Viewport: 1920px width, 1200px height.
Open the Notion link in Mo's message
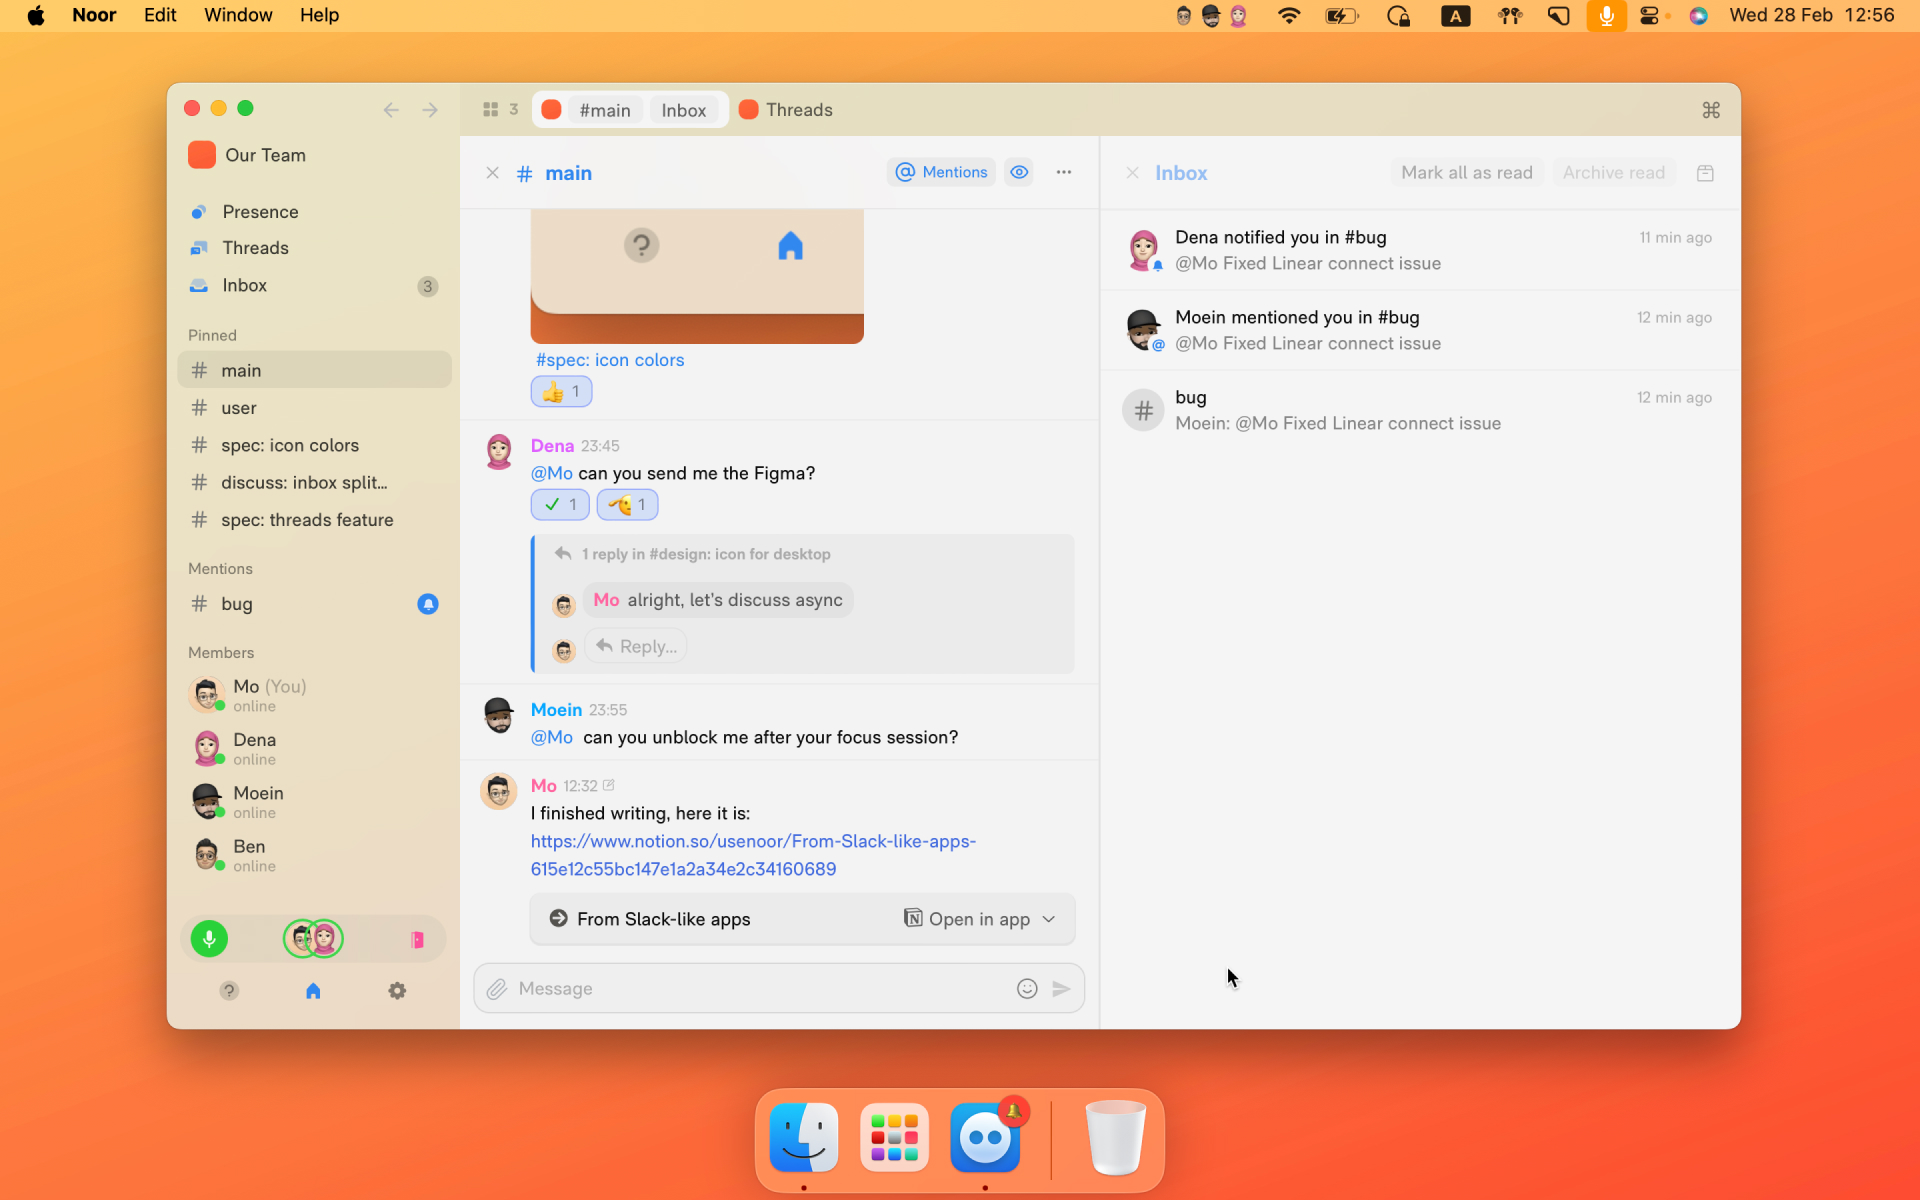752,855
